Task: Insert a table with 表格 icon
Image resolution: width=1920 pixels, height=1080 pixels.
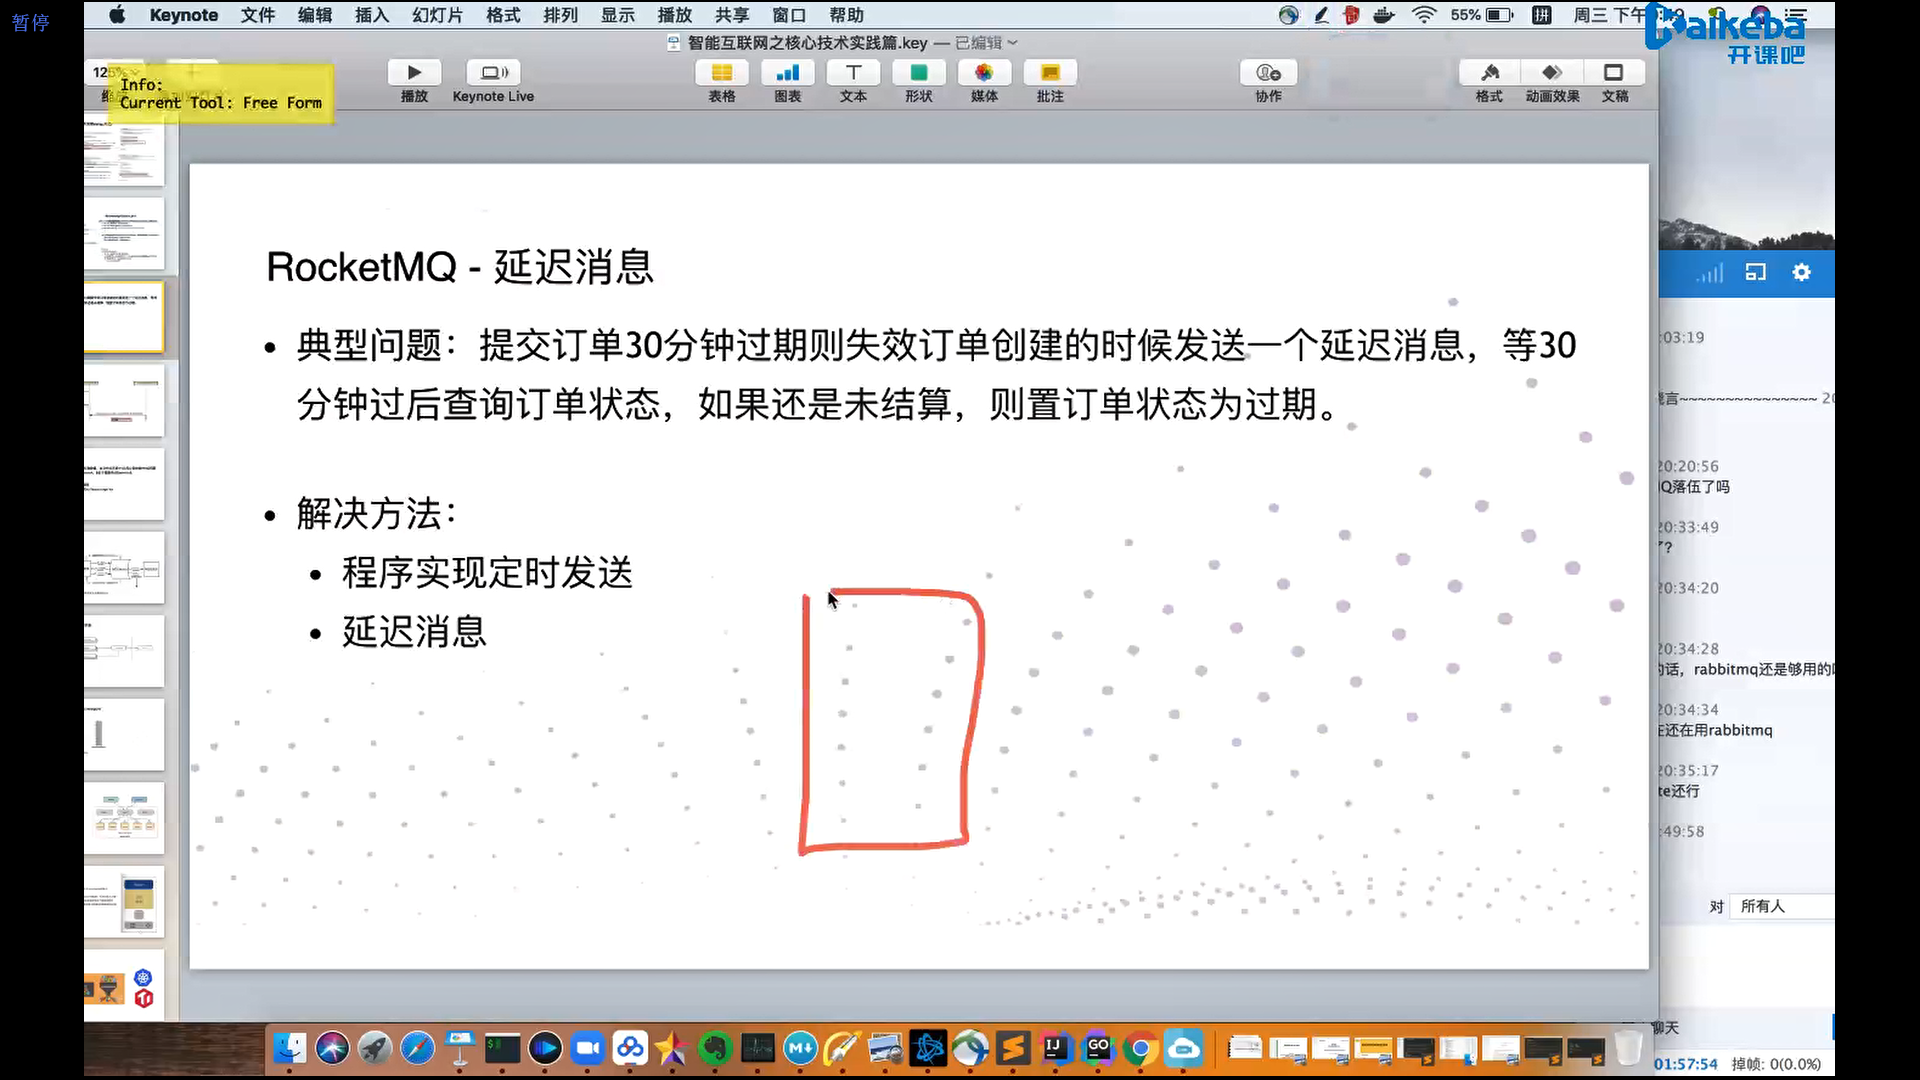Action: 721,73
